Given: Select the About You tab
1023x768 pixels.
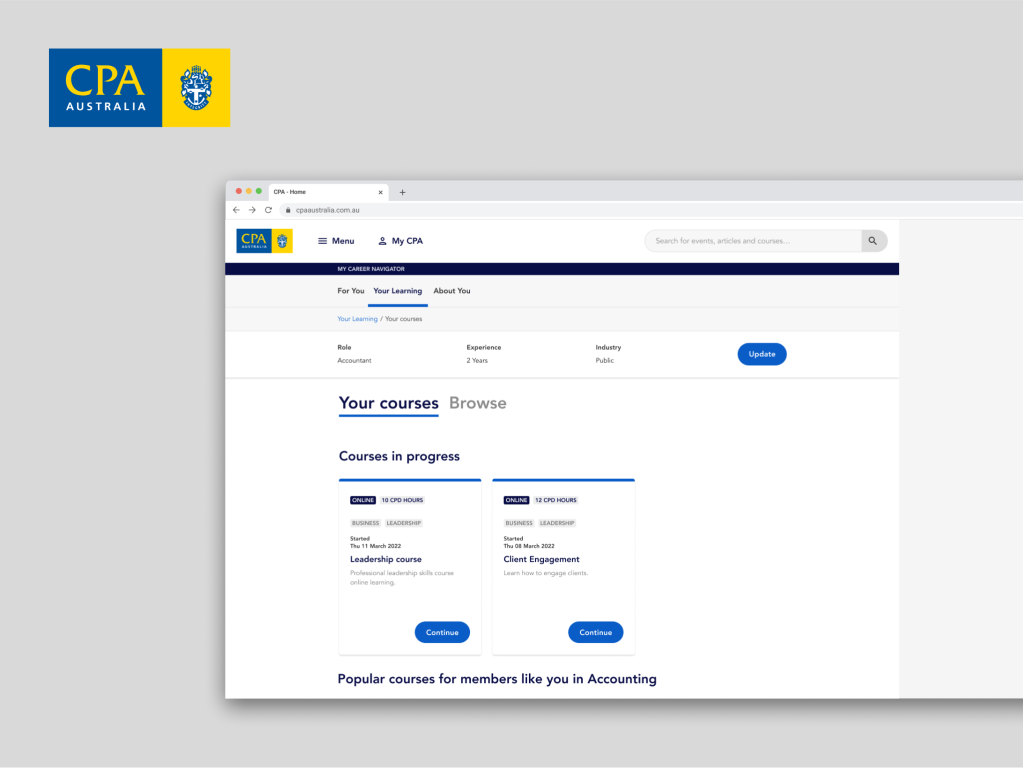Looking at the screenshot, I should (x=452, y=291).
